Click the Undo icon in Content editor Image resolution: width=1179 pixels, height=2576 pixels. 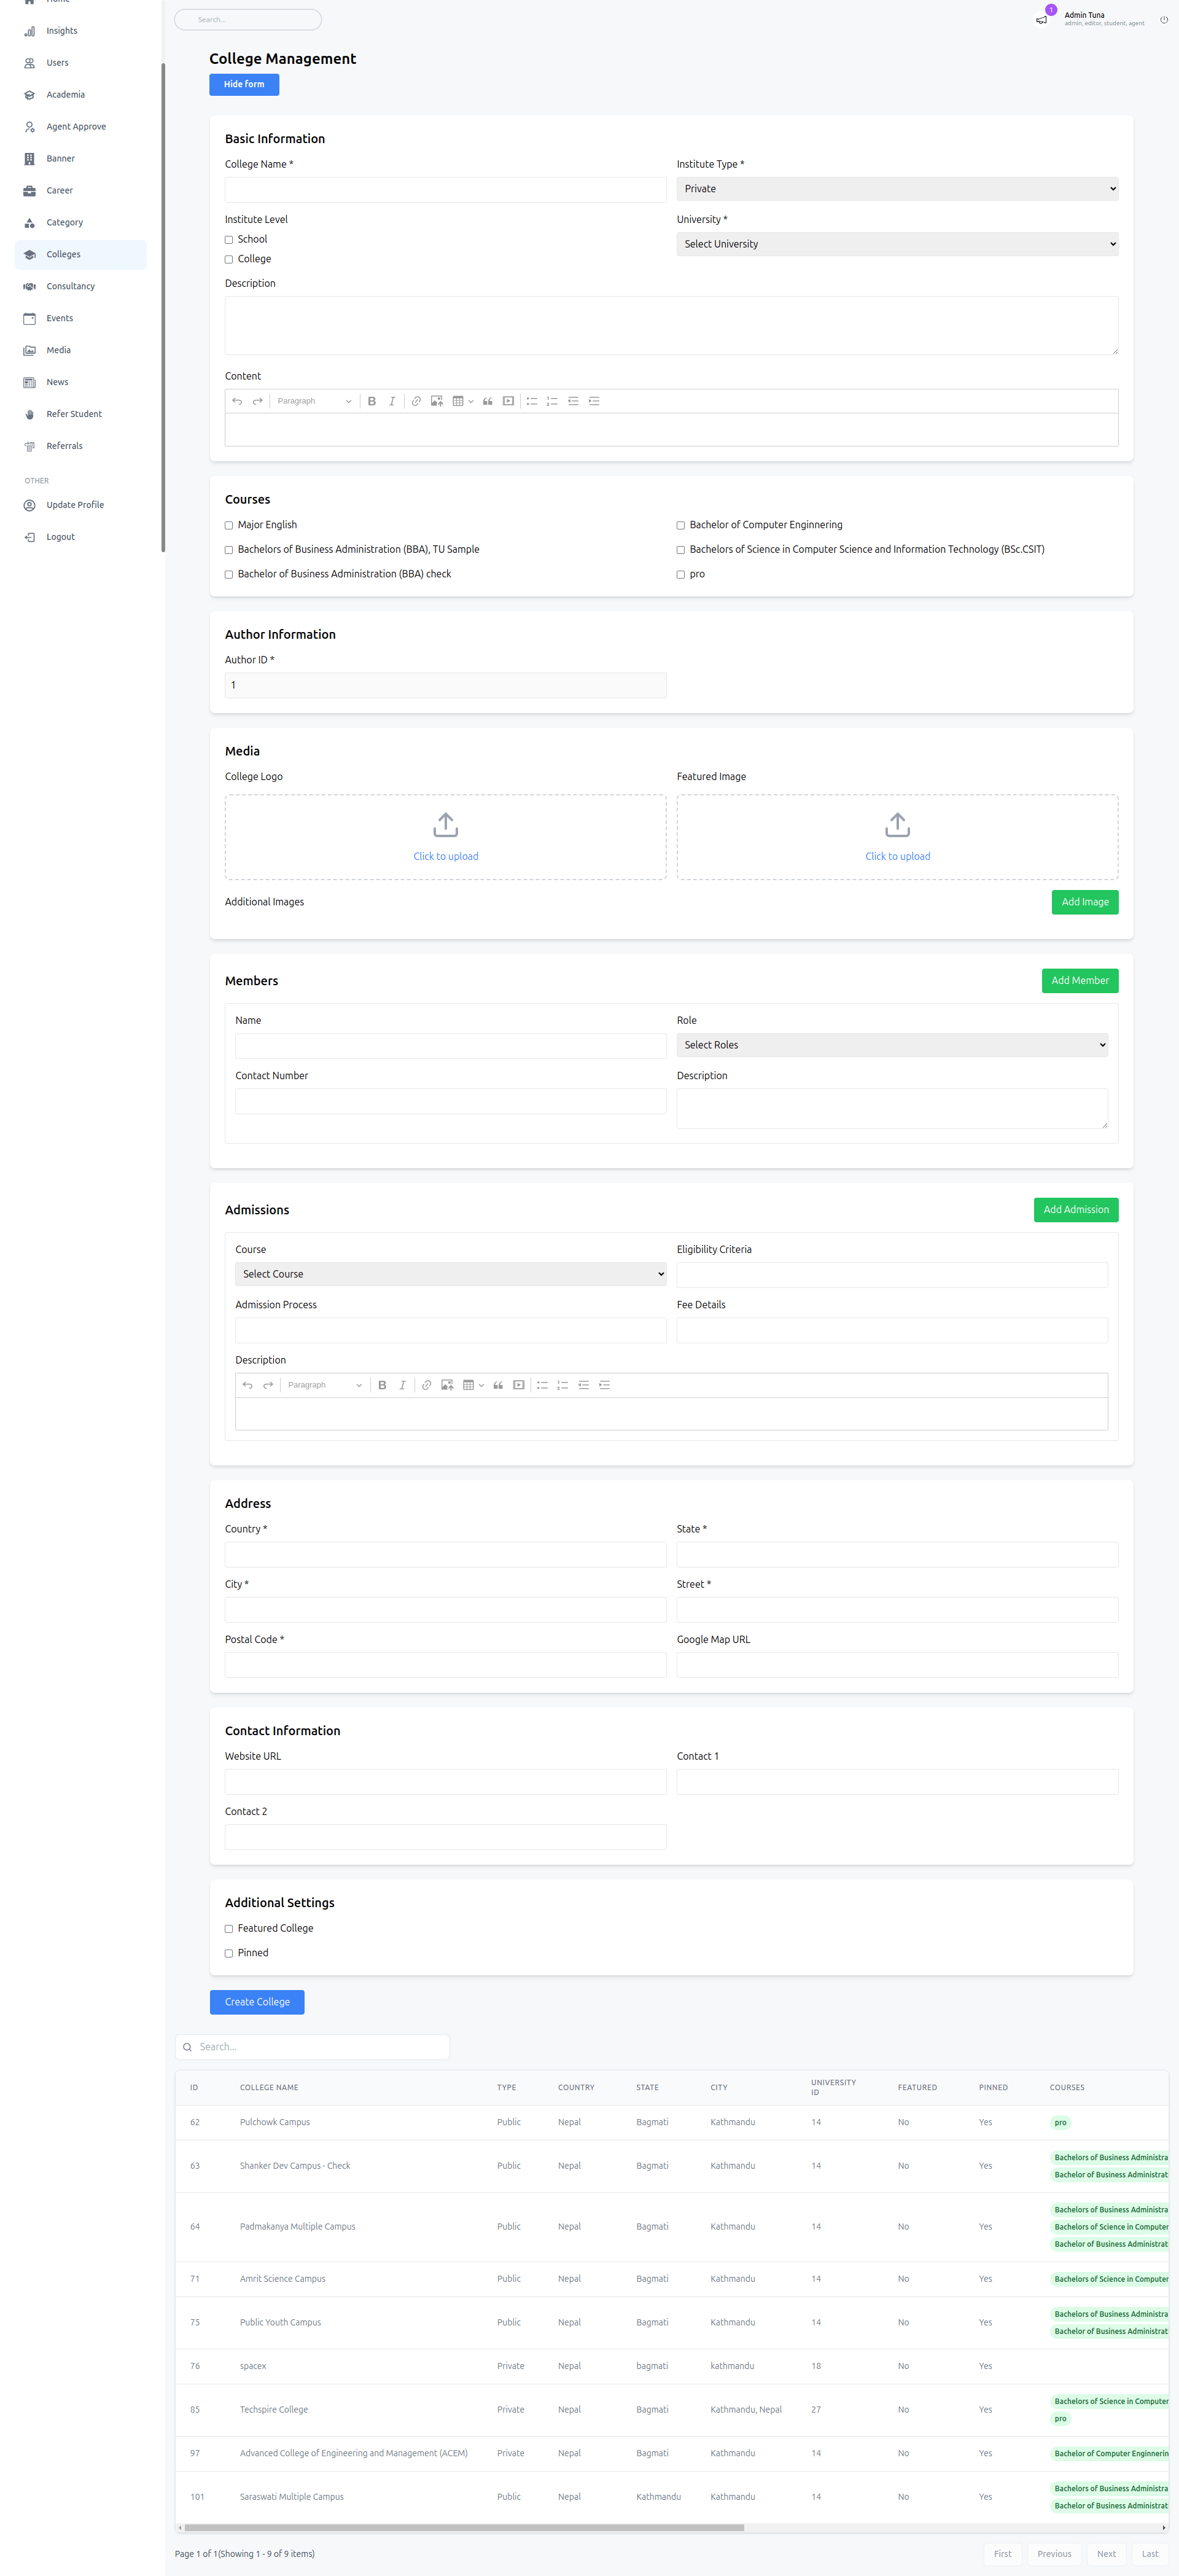(237, 401)
